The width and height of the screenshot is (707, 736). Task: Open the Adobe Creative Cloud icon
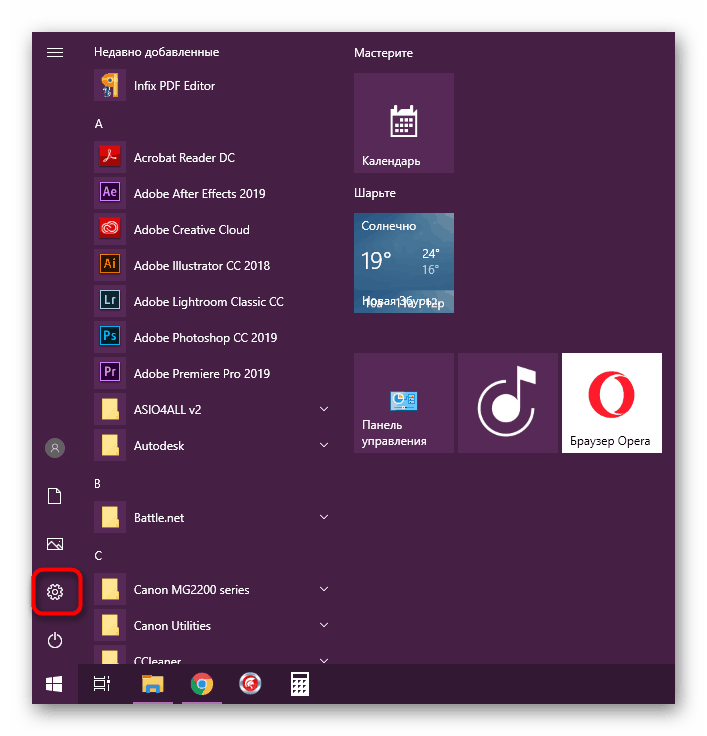(x=110, y=230)
